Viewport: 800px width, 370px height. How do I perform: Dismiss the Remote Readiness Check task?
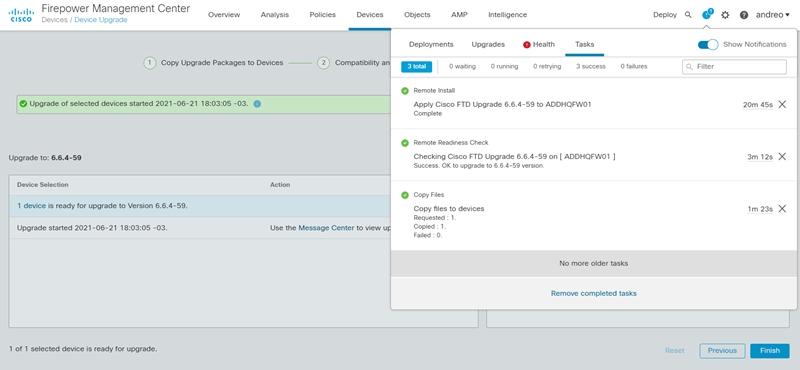782,156
